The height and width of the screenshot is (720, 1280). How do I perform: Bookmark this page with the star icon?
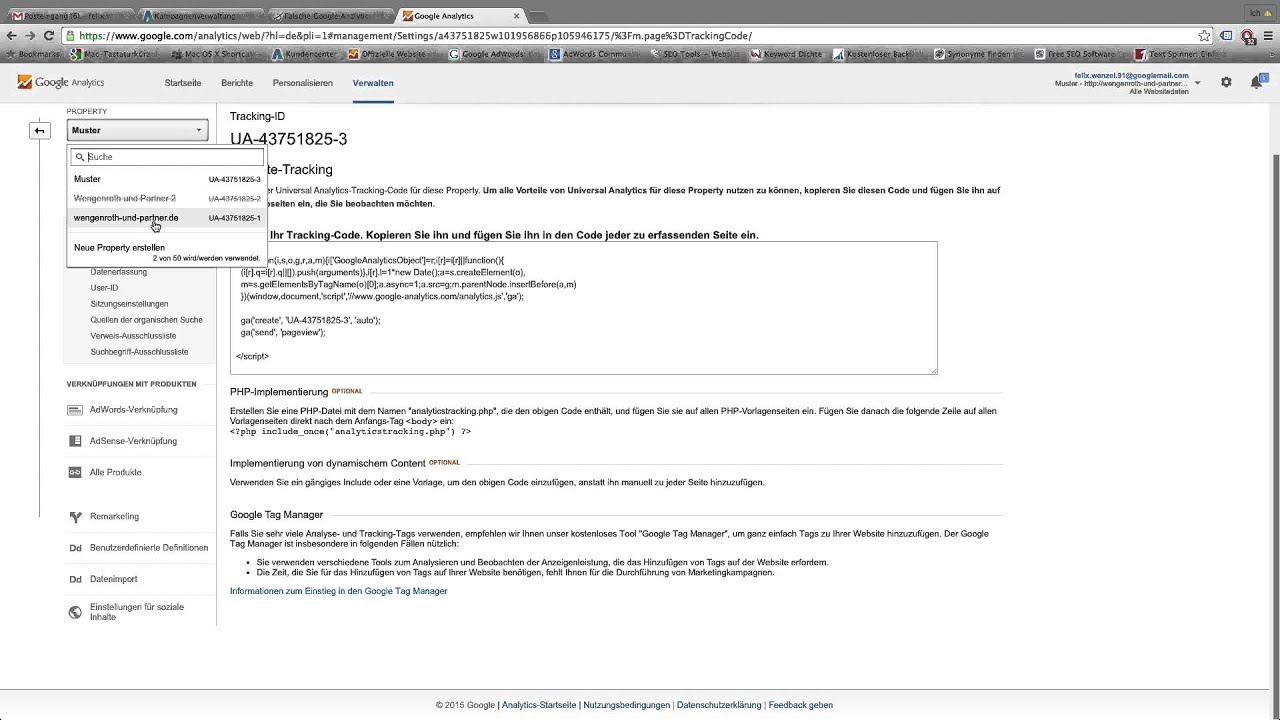(1204, 36)
